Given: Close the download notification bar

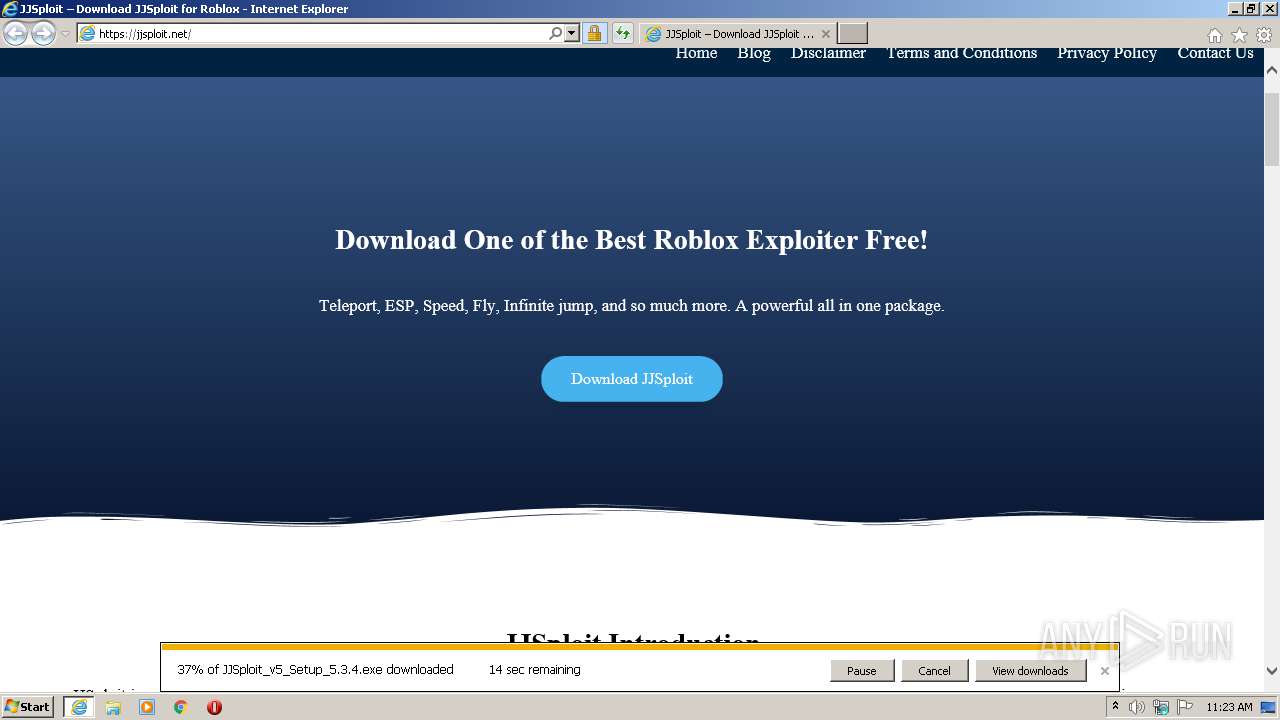Looking at the screenshot, I should click(x=1104, y=671).
